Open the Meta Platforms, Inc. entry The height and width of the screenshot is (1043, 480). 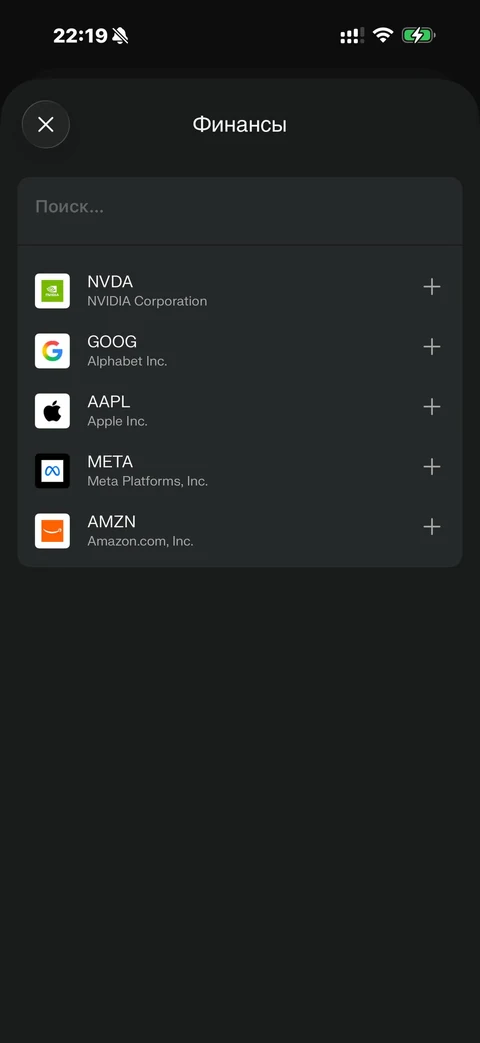[148, 481]
